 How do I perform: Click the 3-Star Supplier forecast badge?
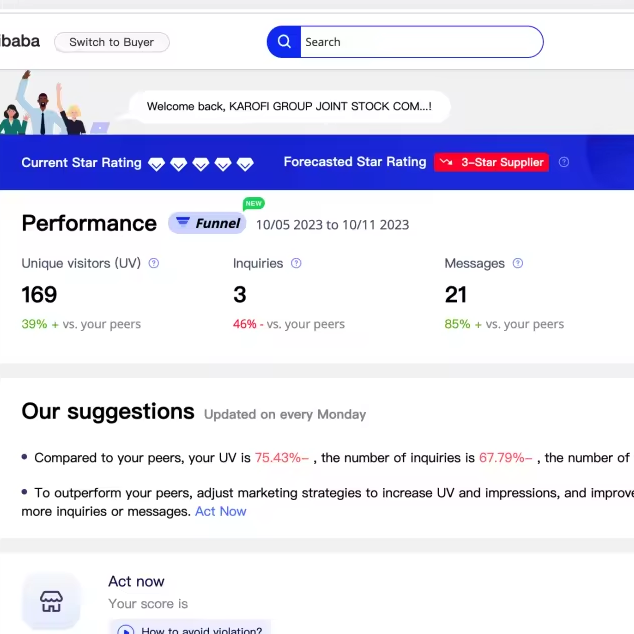[x=491, y=162]
